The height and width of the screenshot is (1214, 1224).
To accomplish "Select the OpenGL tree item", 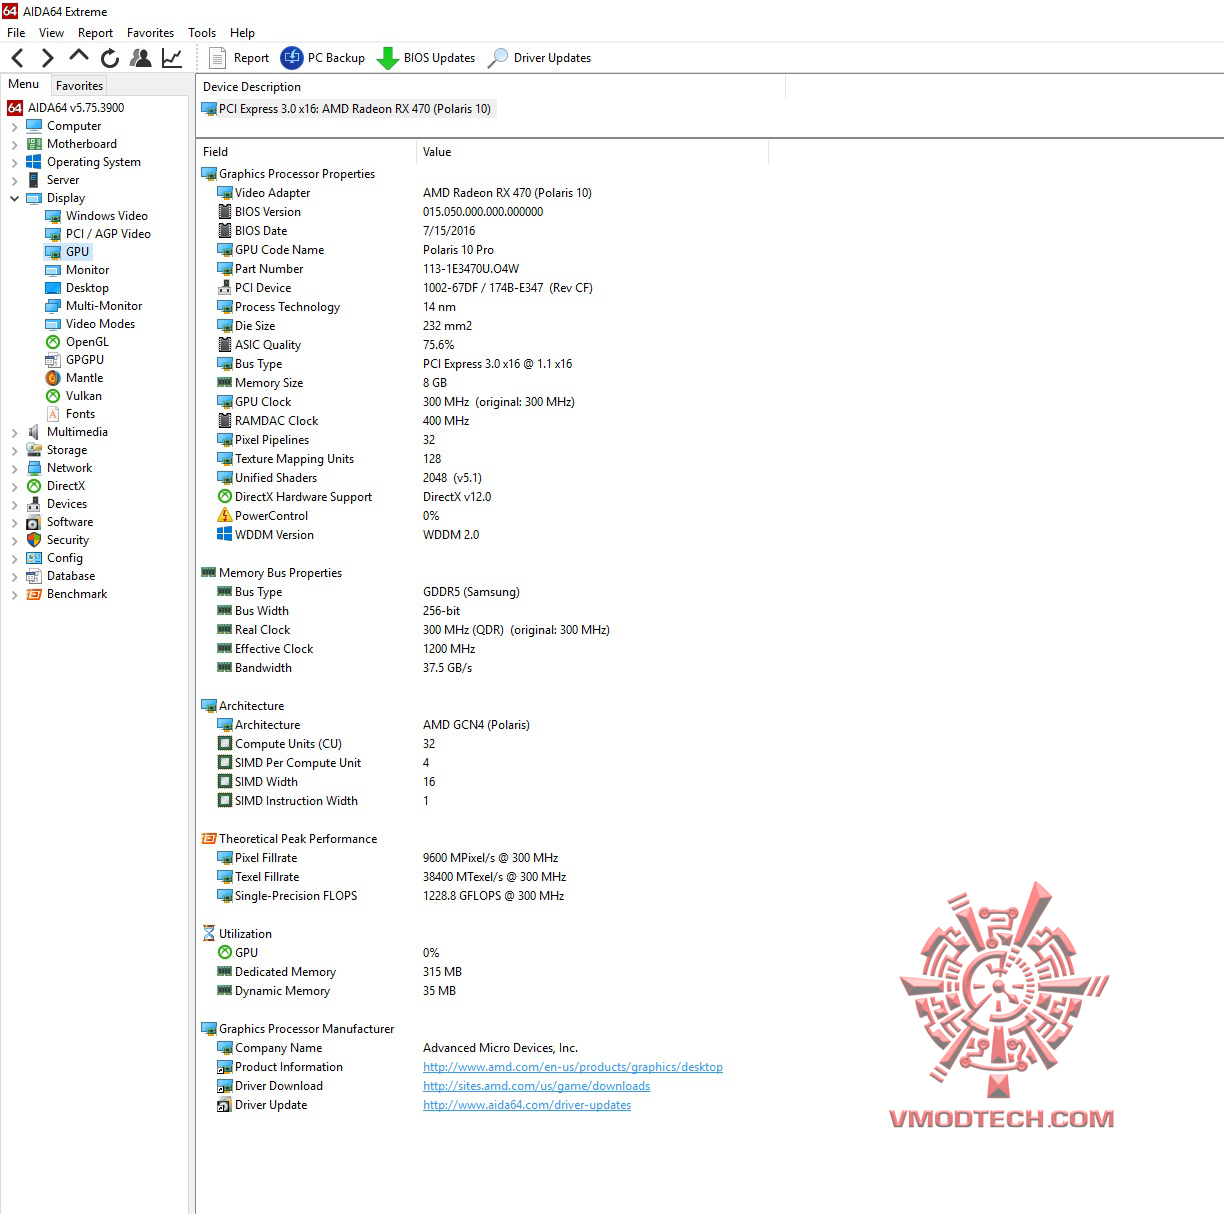I will click(x=77, y=342).
